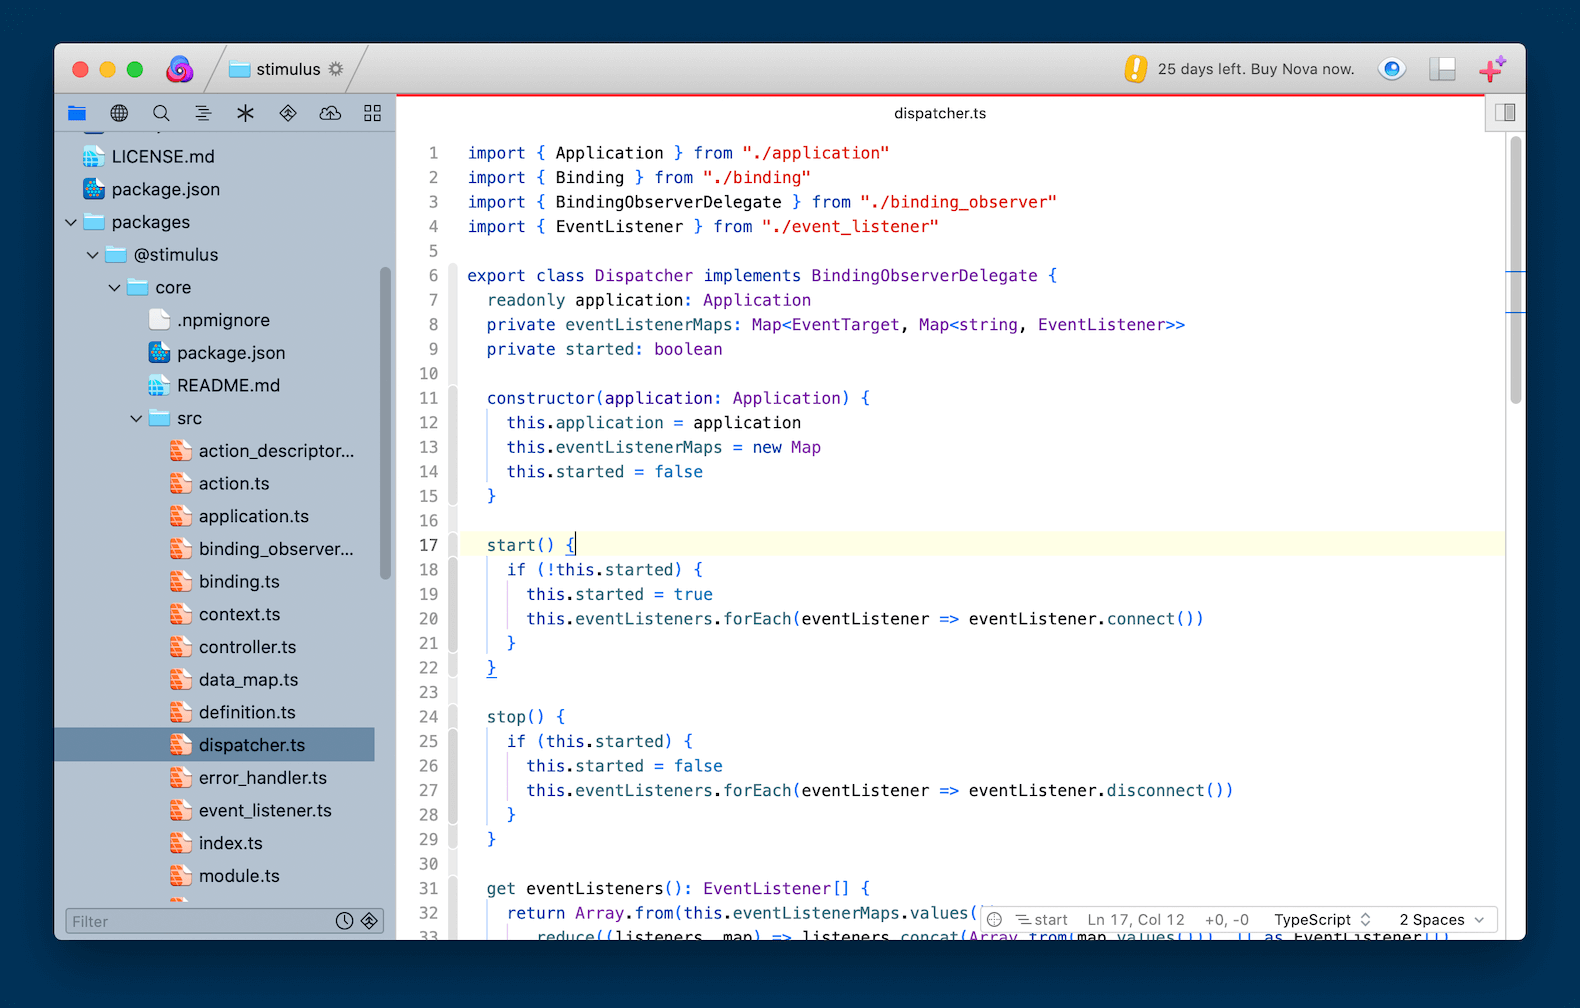Open the Find magnifier sidebar pane
1580x1008 pixels.
161,113
